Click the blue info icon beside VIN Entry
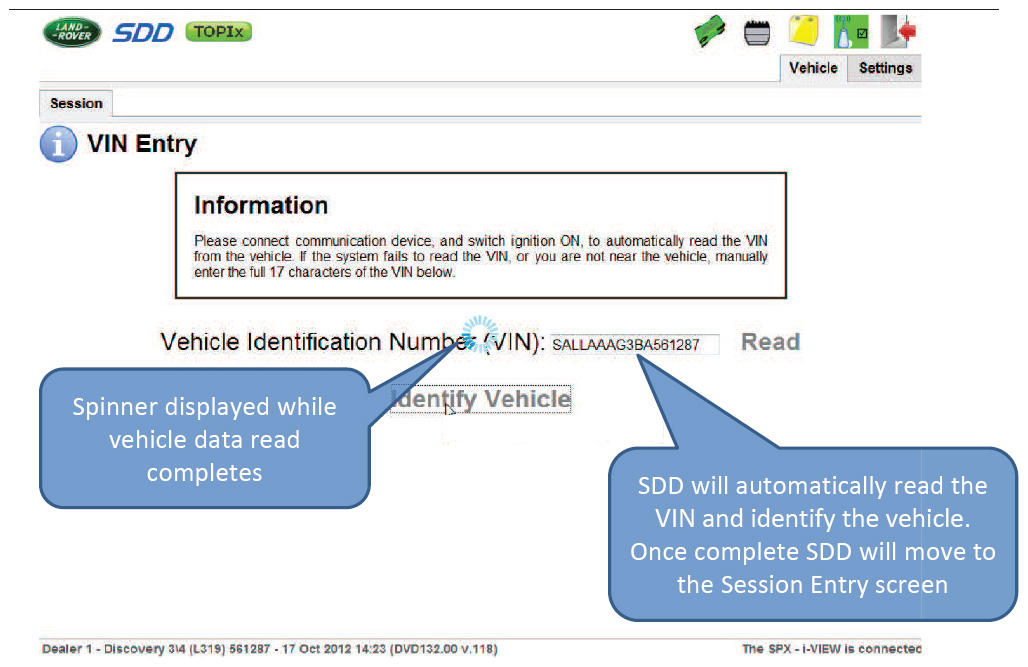The image size is (1028, 667). (58, 145)
